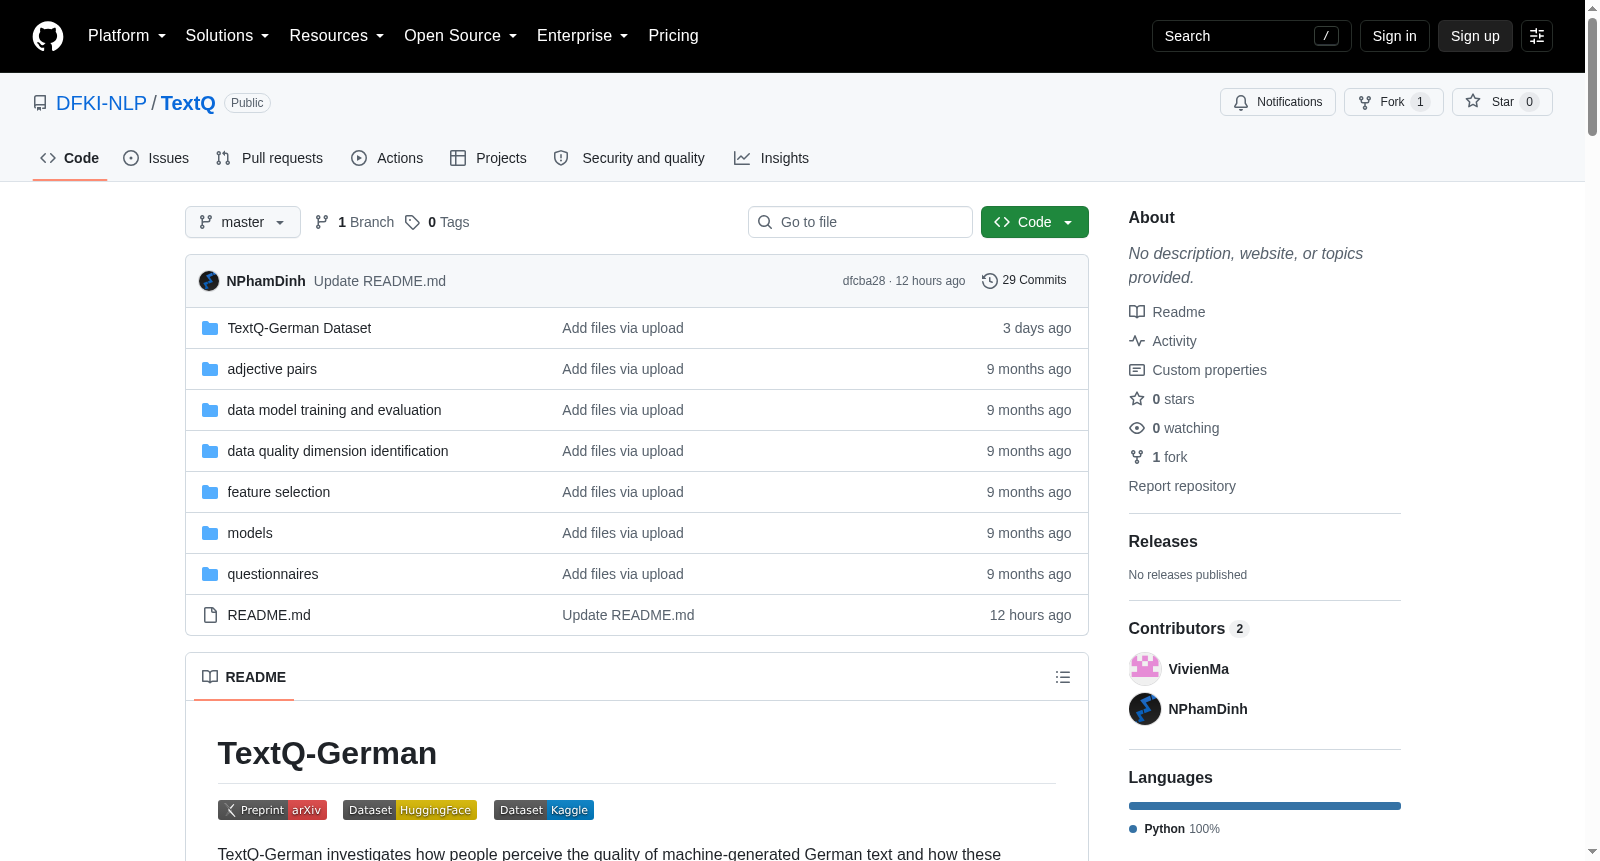The image size is (1600, 861).
Task: Click the tag icon next to 0 Tags
Action: tap(412, 222)
